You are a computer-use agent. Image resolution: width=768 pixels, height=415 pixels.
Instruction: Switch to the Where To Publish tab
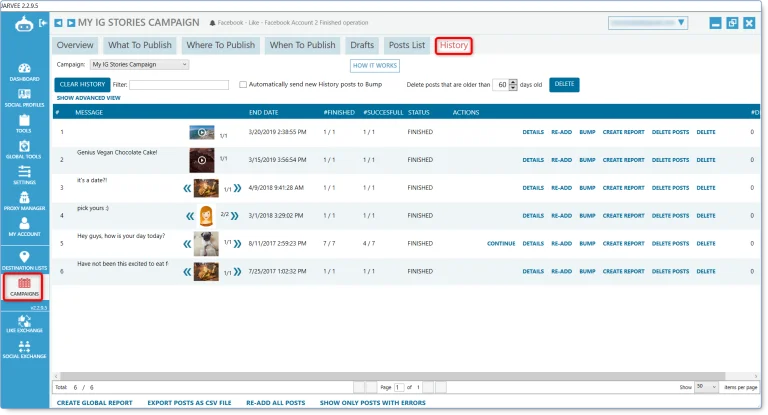tap(220, 45)
